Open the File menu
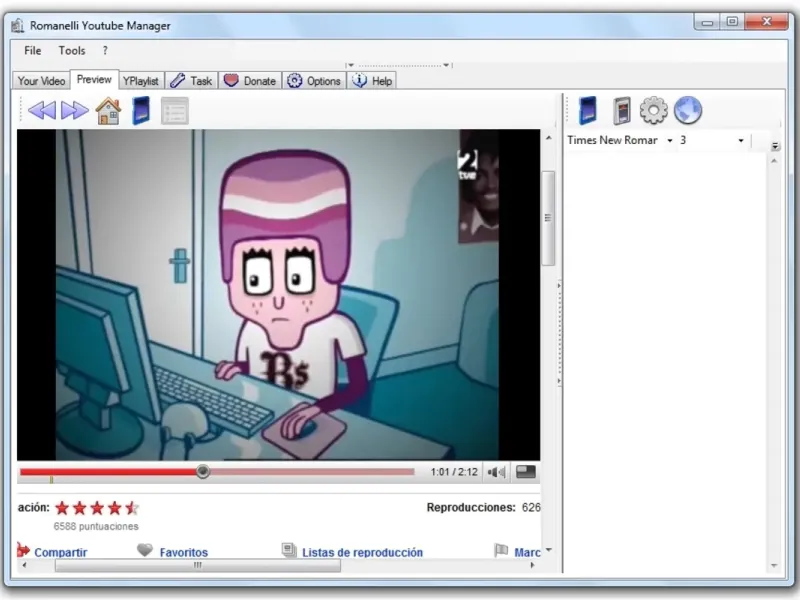The image size is (800, 600). (x=33, y=51)
